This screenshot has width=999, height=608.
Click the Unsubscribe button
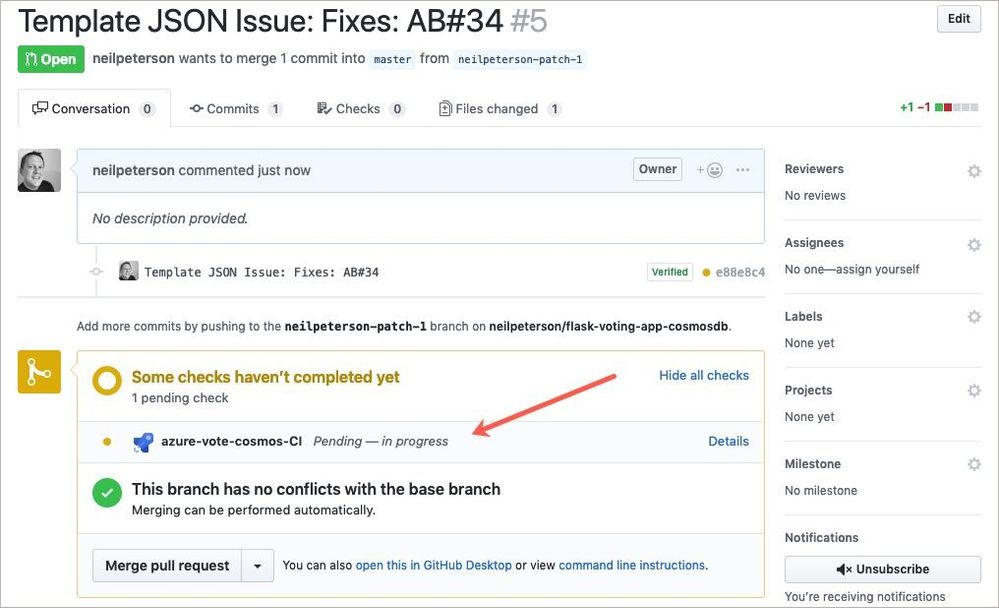click(882, 569)
